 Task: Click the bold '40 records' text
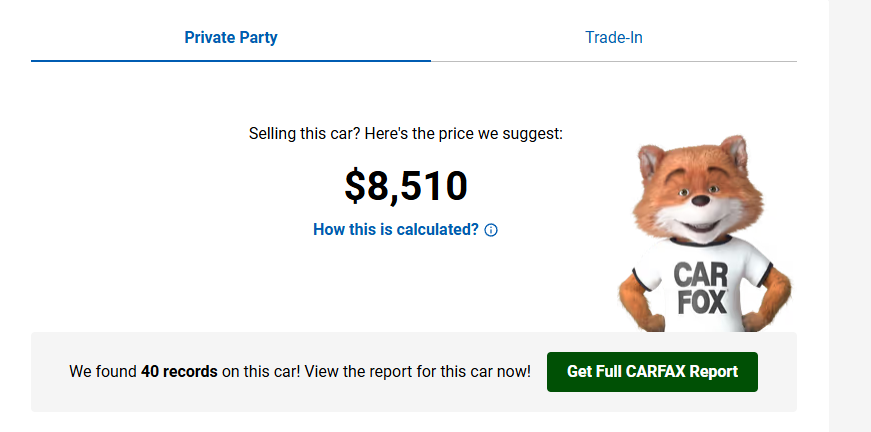[x=179, y=371]
